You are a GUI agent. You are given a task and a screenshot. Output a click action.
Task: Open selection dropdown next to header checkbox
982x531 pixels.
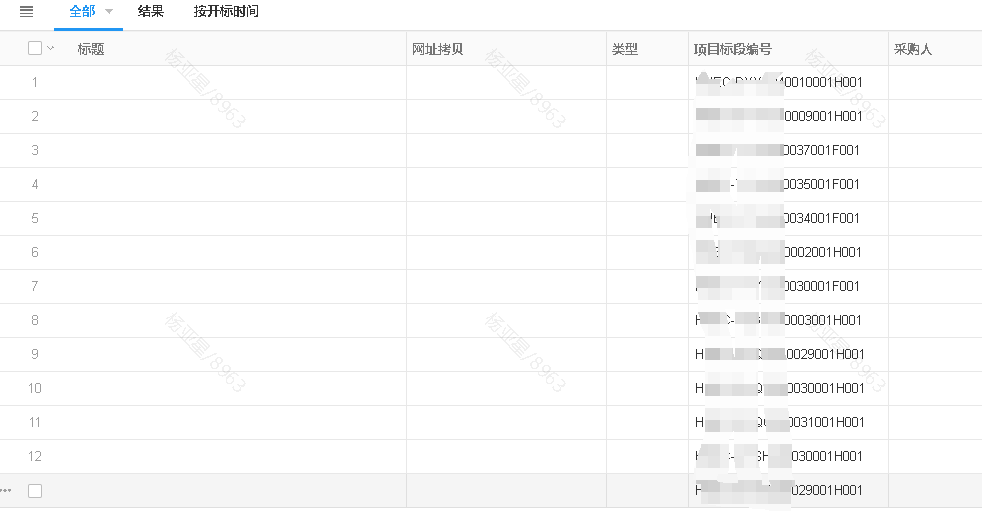coord(51,48)
